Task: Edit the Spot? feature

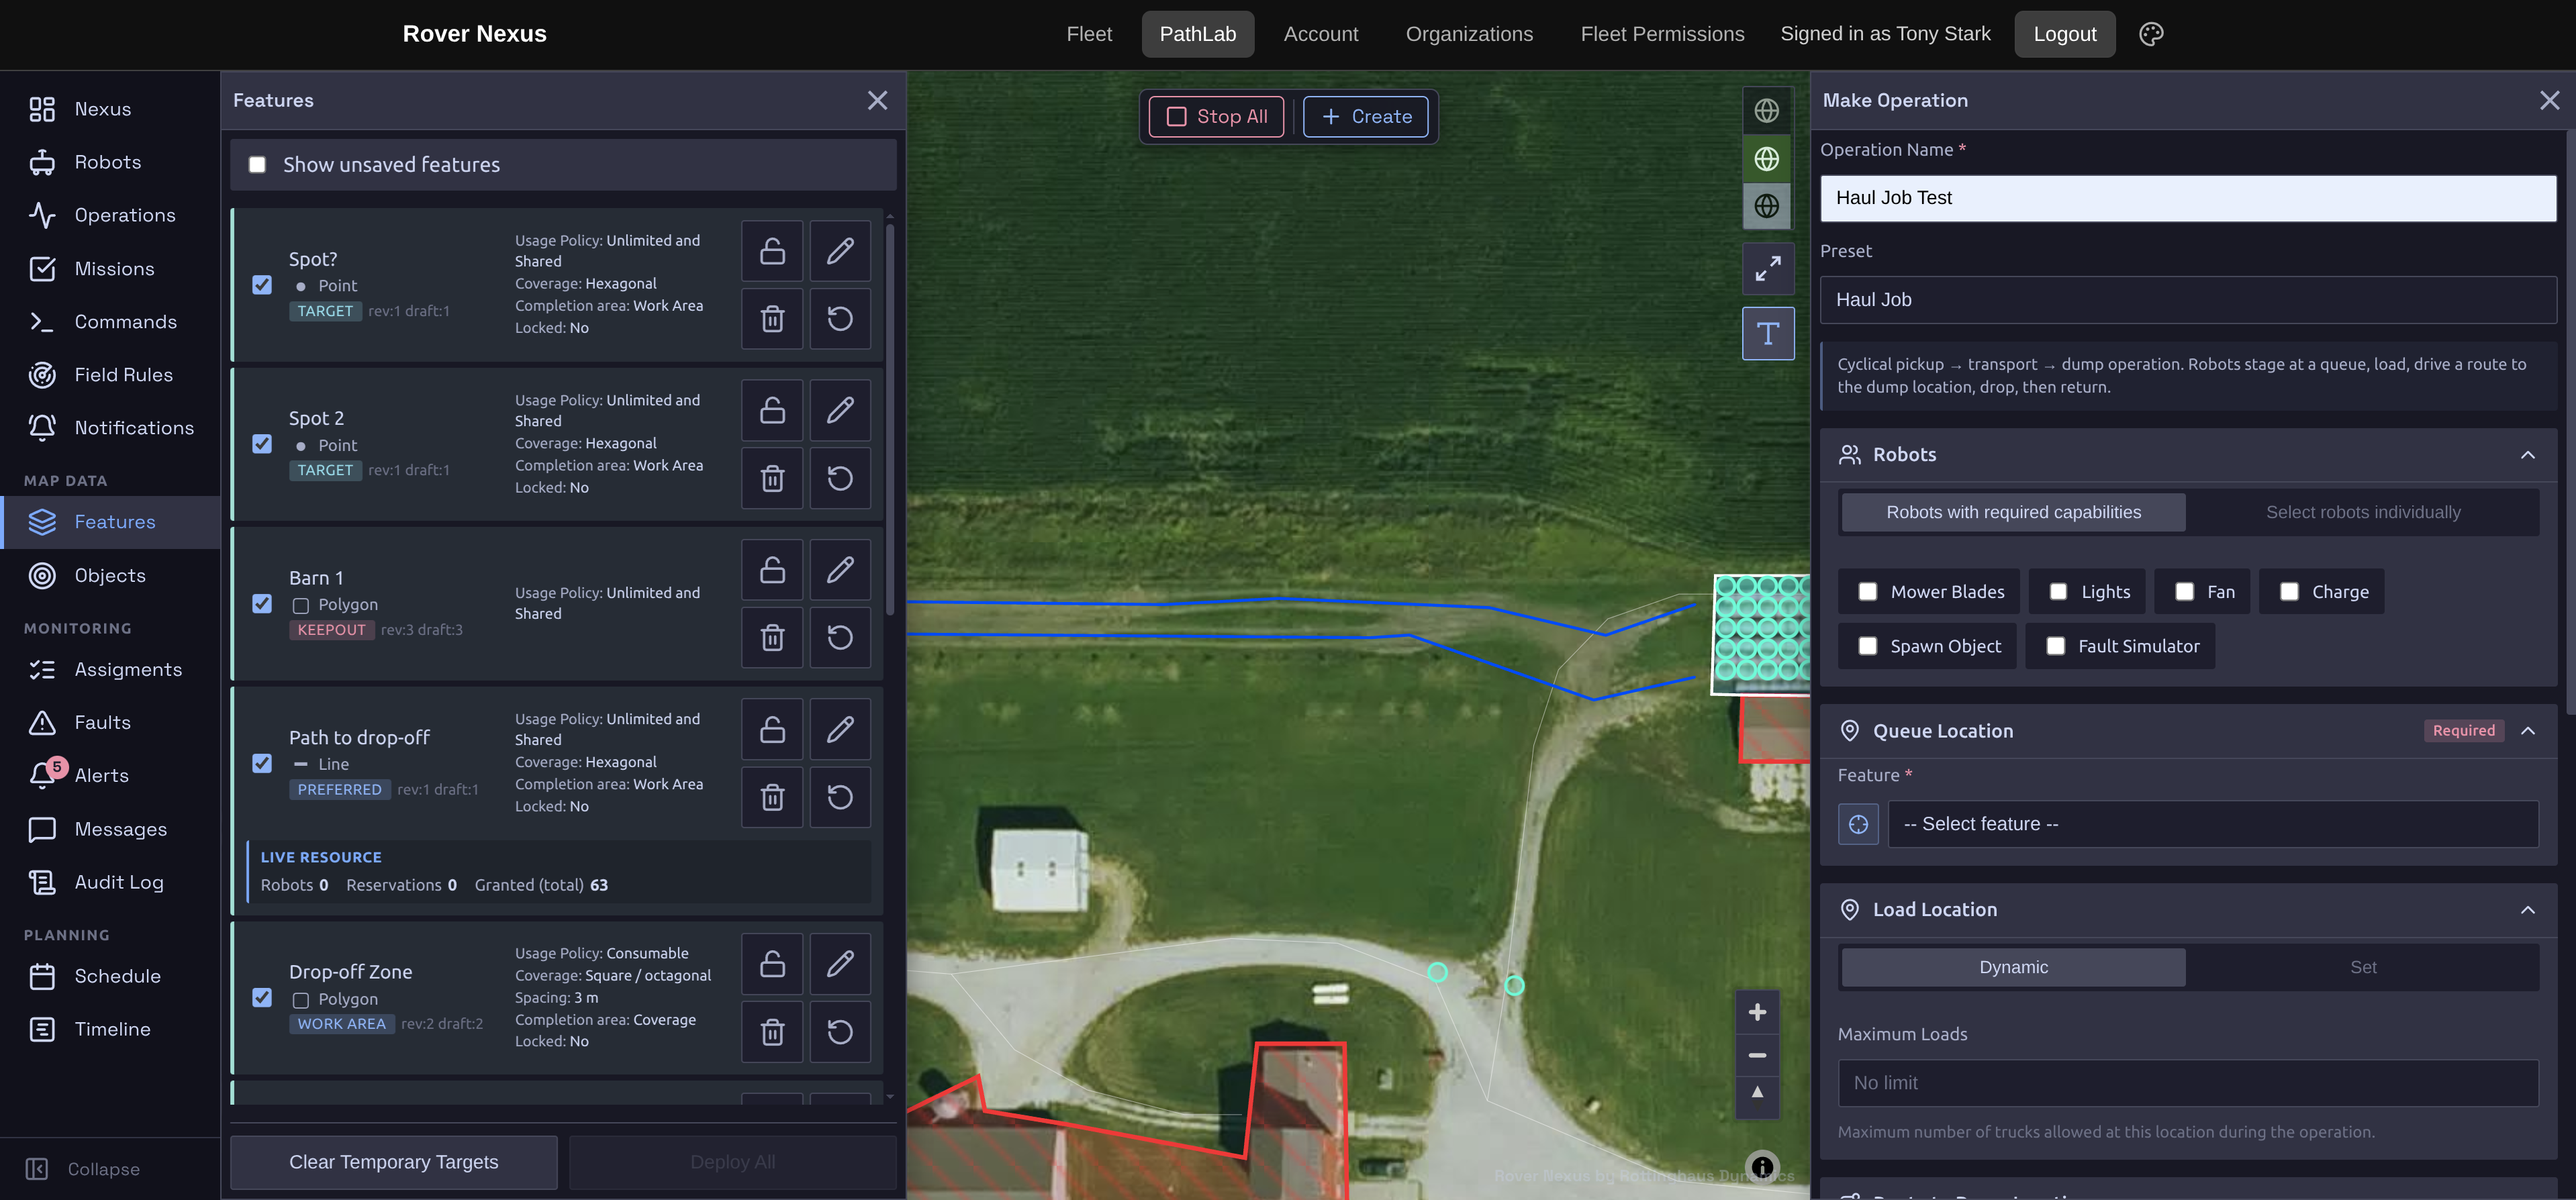Action: point(840,251)
